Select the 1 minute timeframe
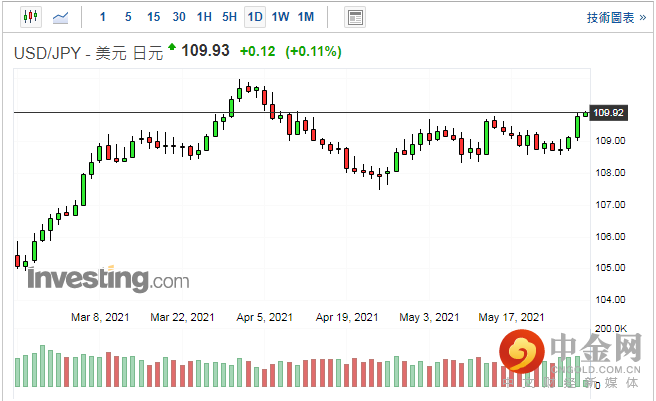656x401 pixels. (x=102, y=17)
